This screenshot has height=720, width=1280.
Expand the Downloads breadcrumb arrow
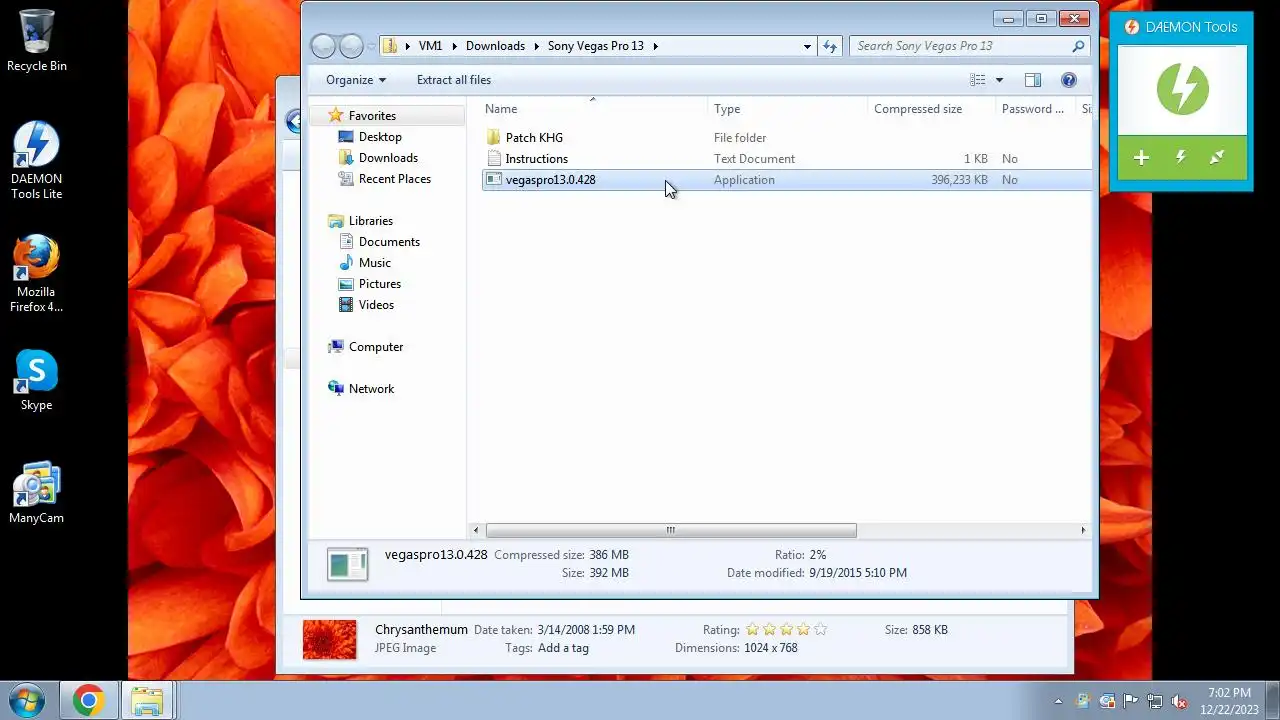(537, 46)
